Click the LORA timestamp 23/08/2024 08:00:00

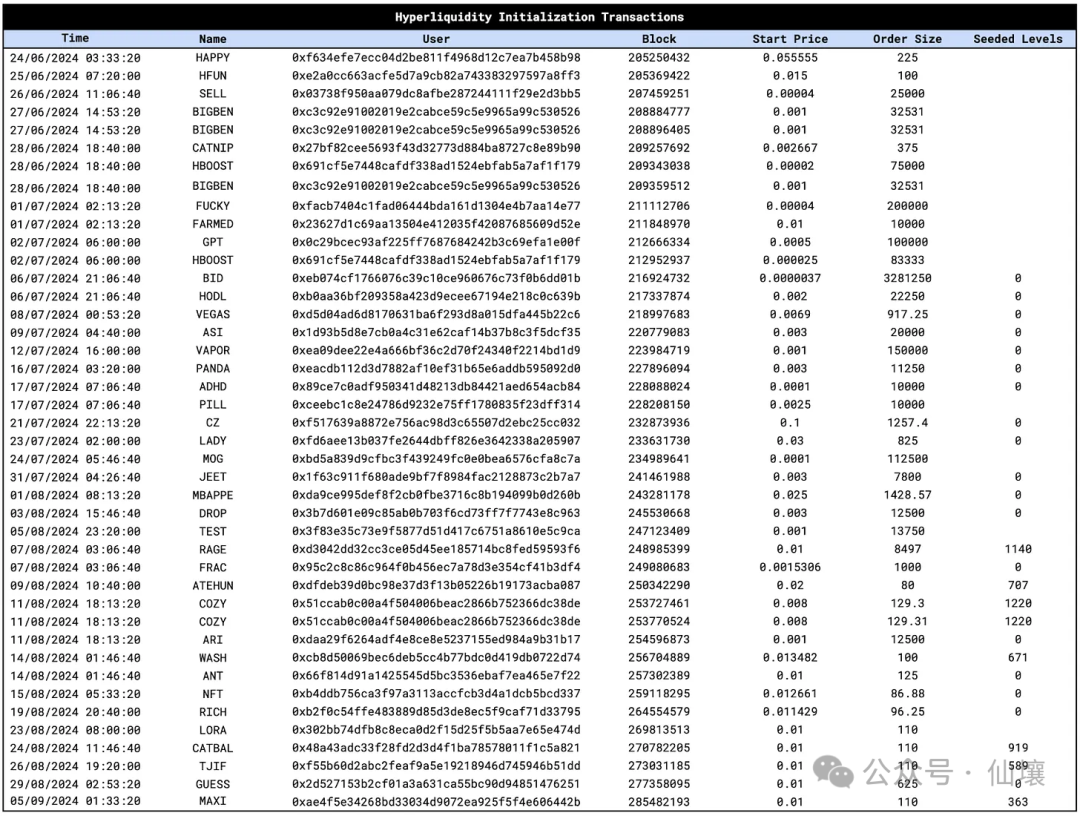75,730
